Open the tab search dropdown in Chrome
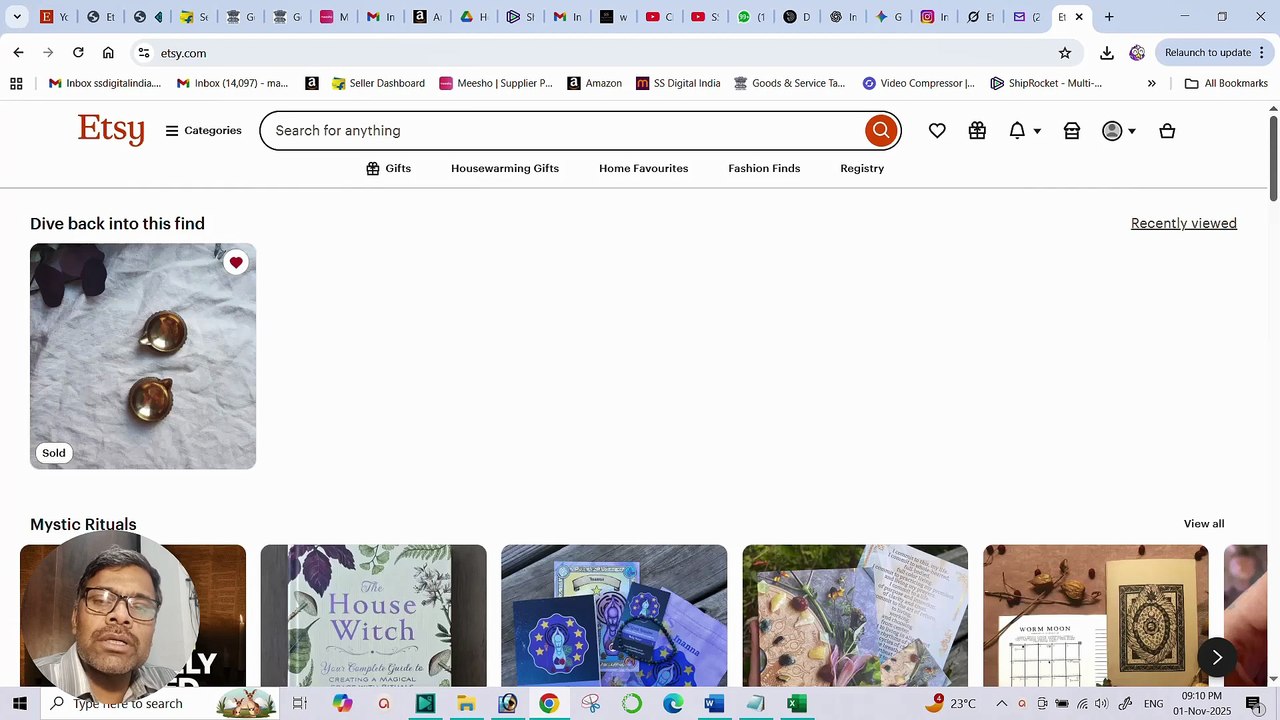1280x720 pixels. coord(17,17)
